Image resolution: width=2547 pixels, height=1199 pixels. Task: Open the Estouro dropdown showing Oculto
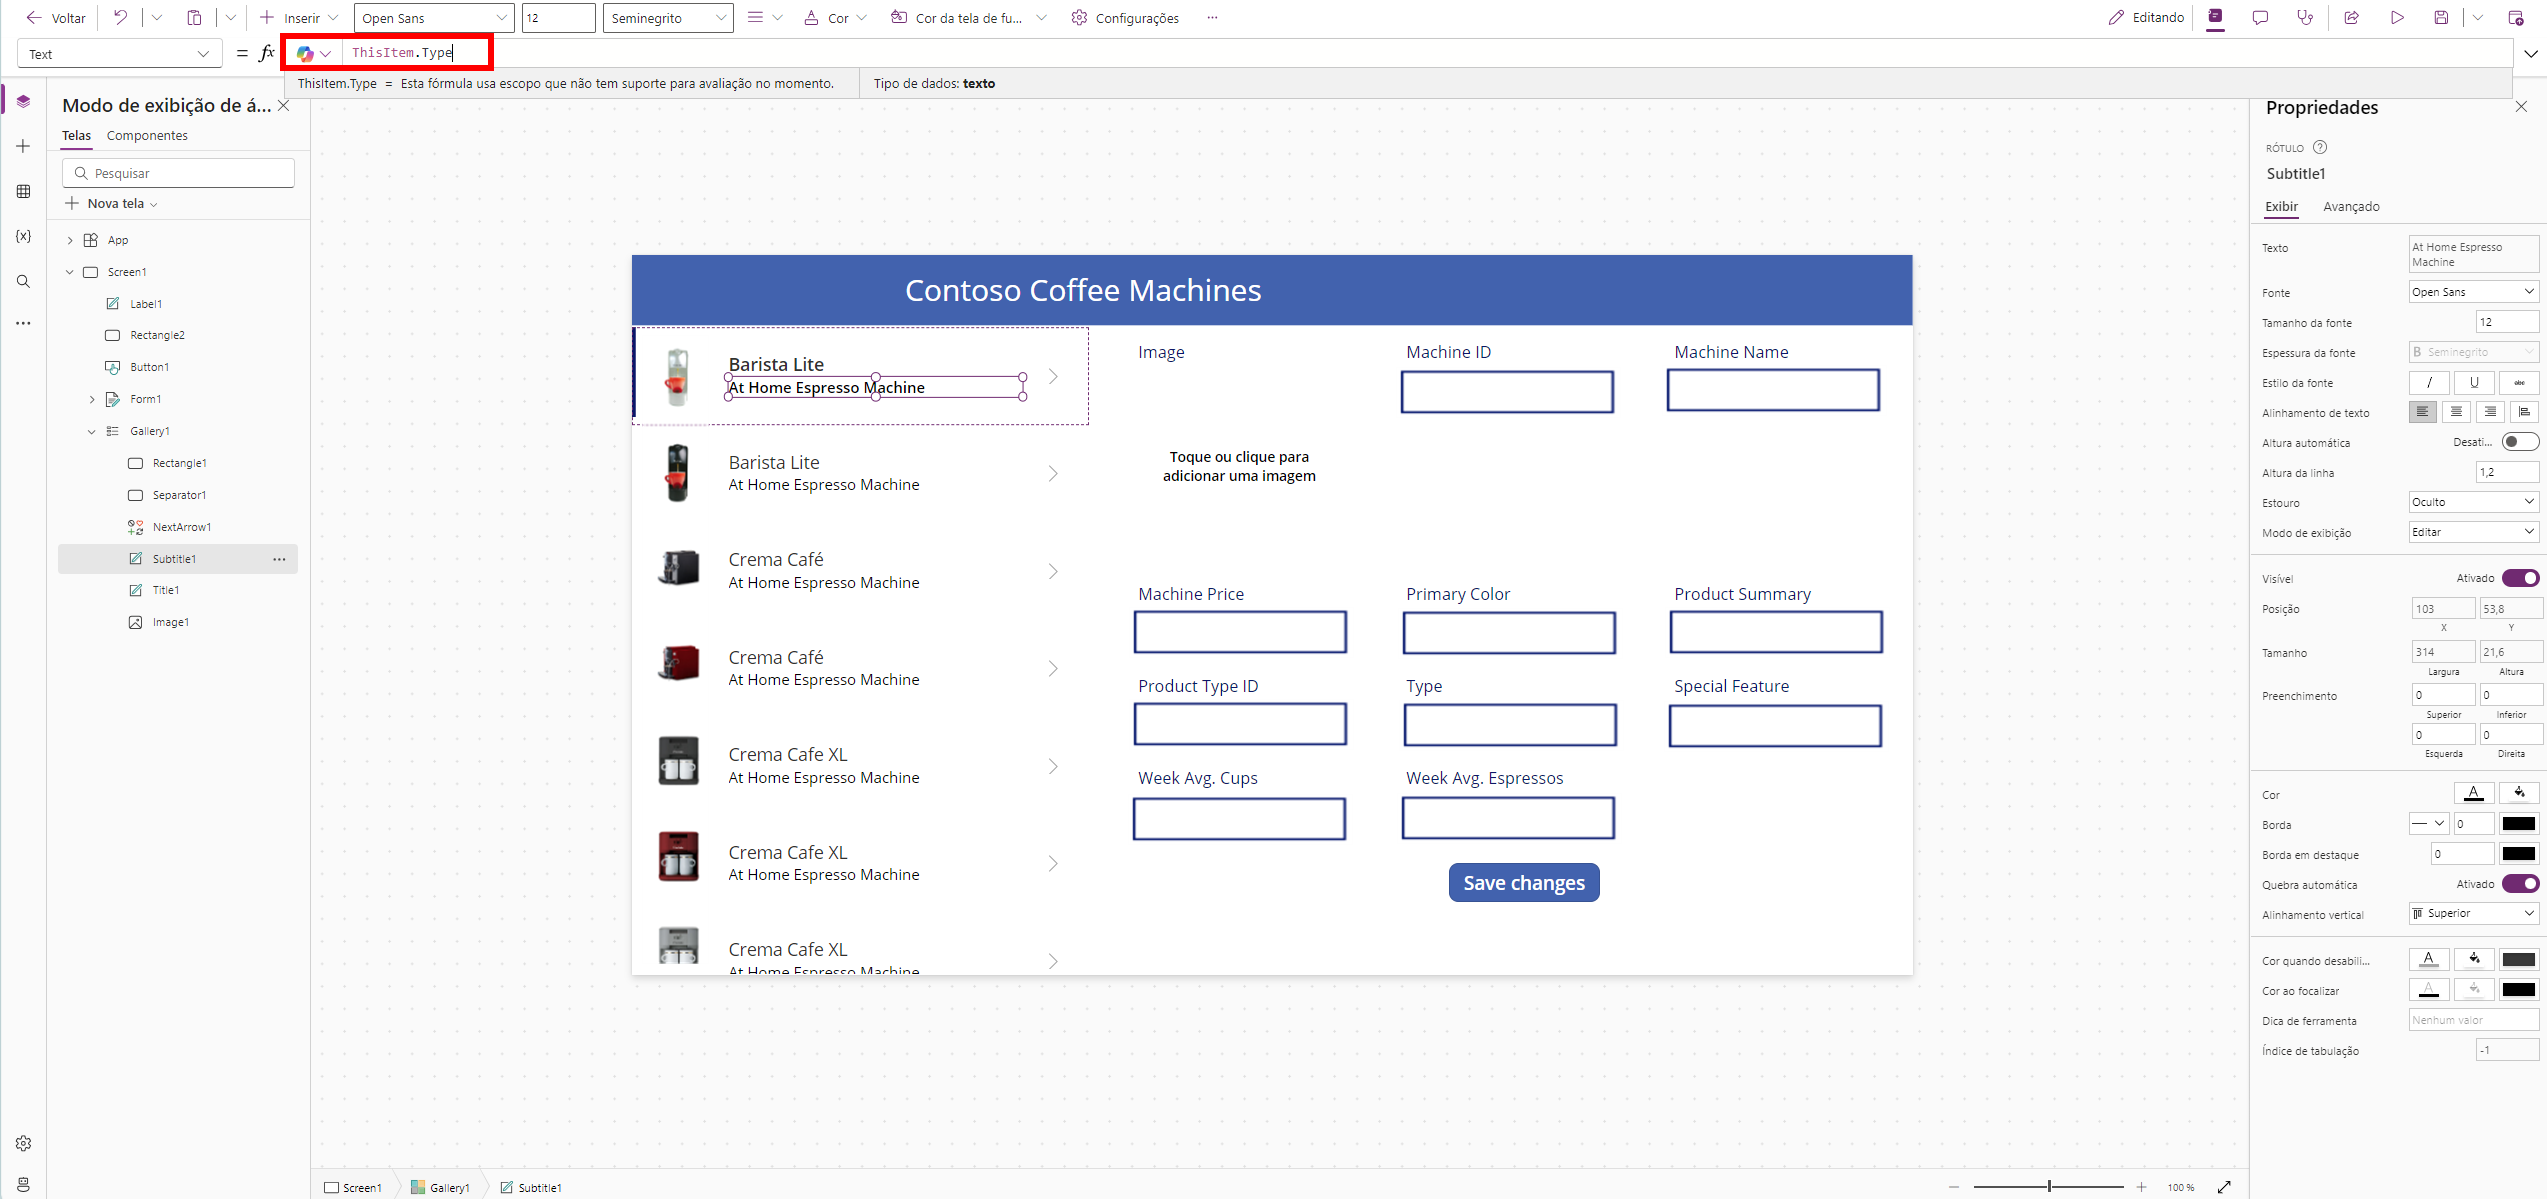point(2474,502)
